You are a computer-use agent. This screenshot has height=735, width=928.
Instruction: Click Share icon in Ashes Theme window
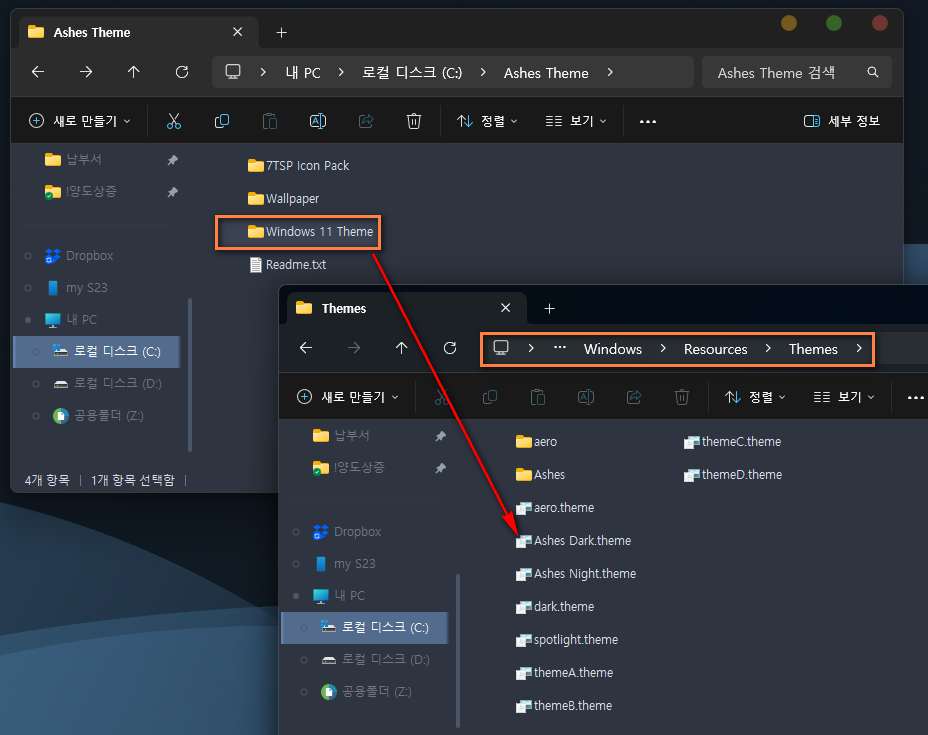(366, 121)
